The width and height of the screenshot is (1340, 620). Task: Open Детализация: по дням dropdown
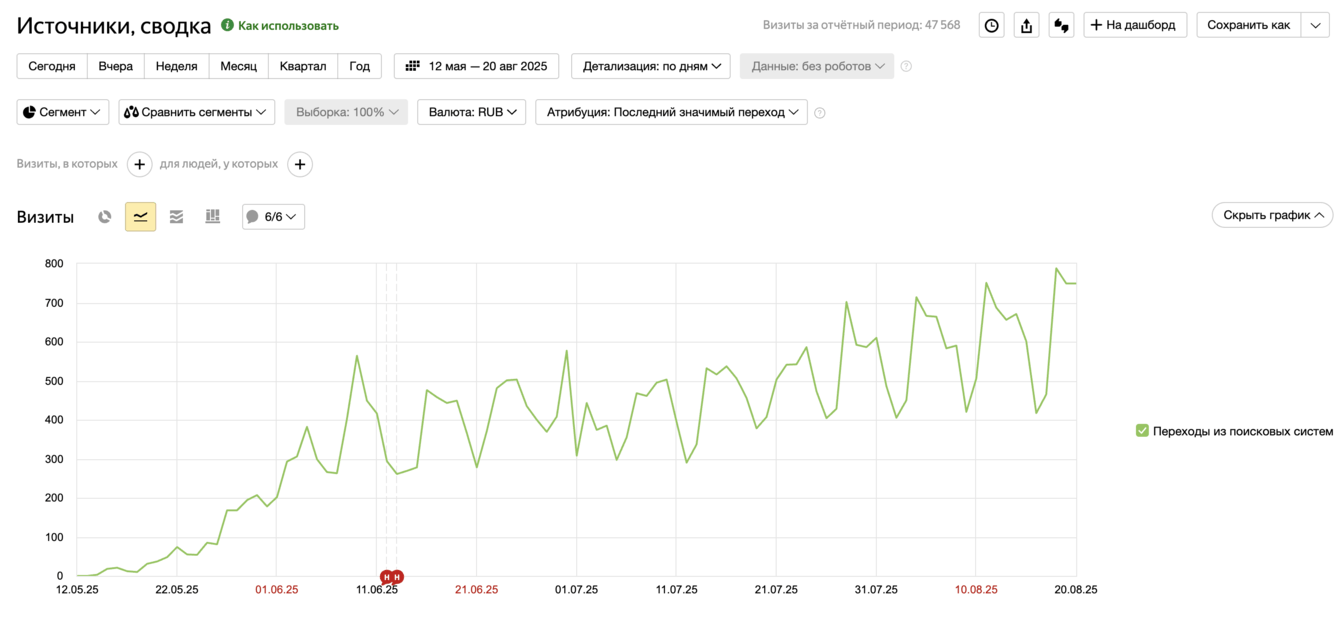pyautogui.click(x=651, y=66)
